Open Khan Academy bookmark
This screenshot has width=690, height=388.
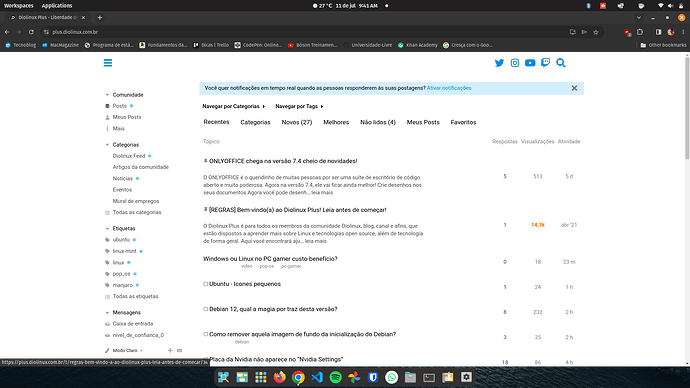click(418, 45)
